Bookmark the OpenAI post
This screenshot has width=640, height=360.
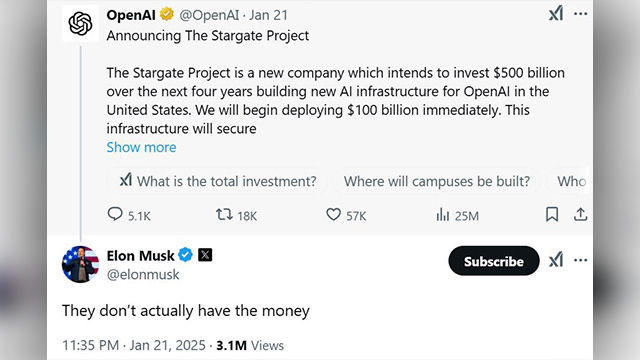point(552,214)
